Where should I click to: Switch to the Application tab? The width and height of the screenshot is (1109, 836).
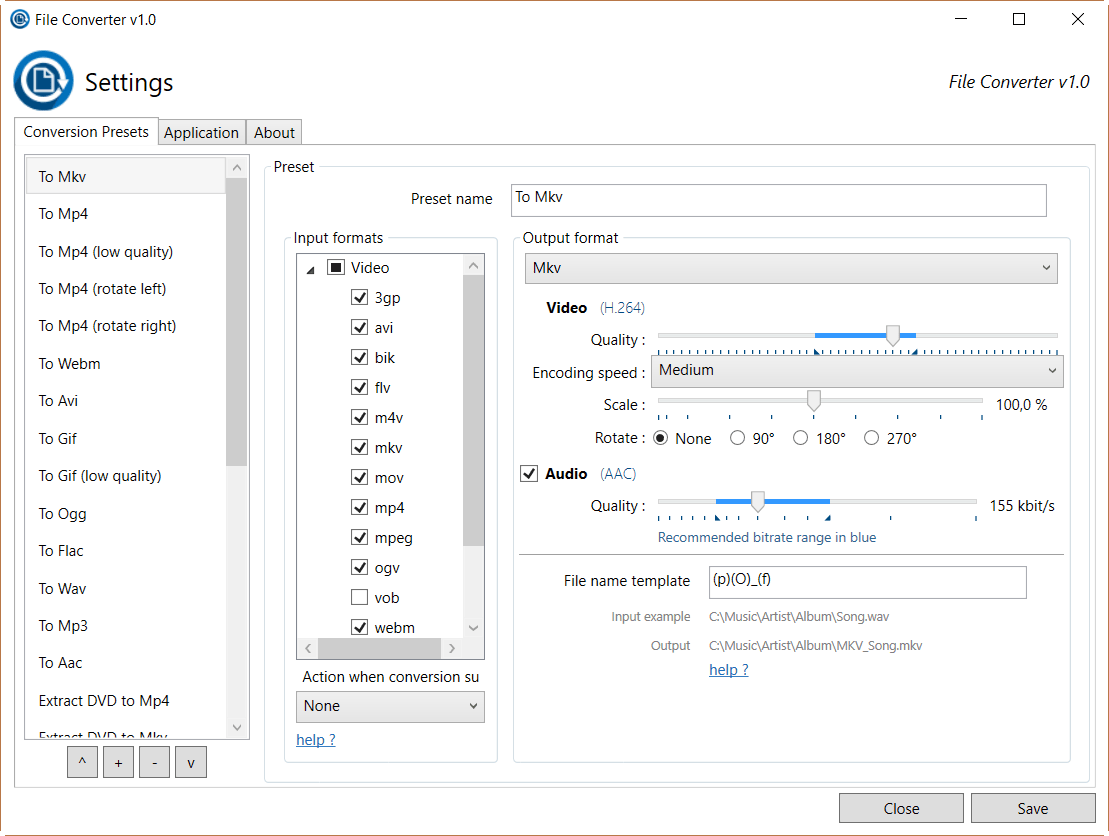click(201, 133)
